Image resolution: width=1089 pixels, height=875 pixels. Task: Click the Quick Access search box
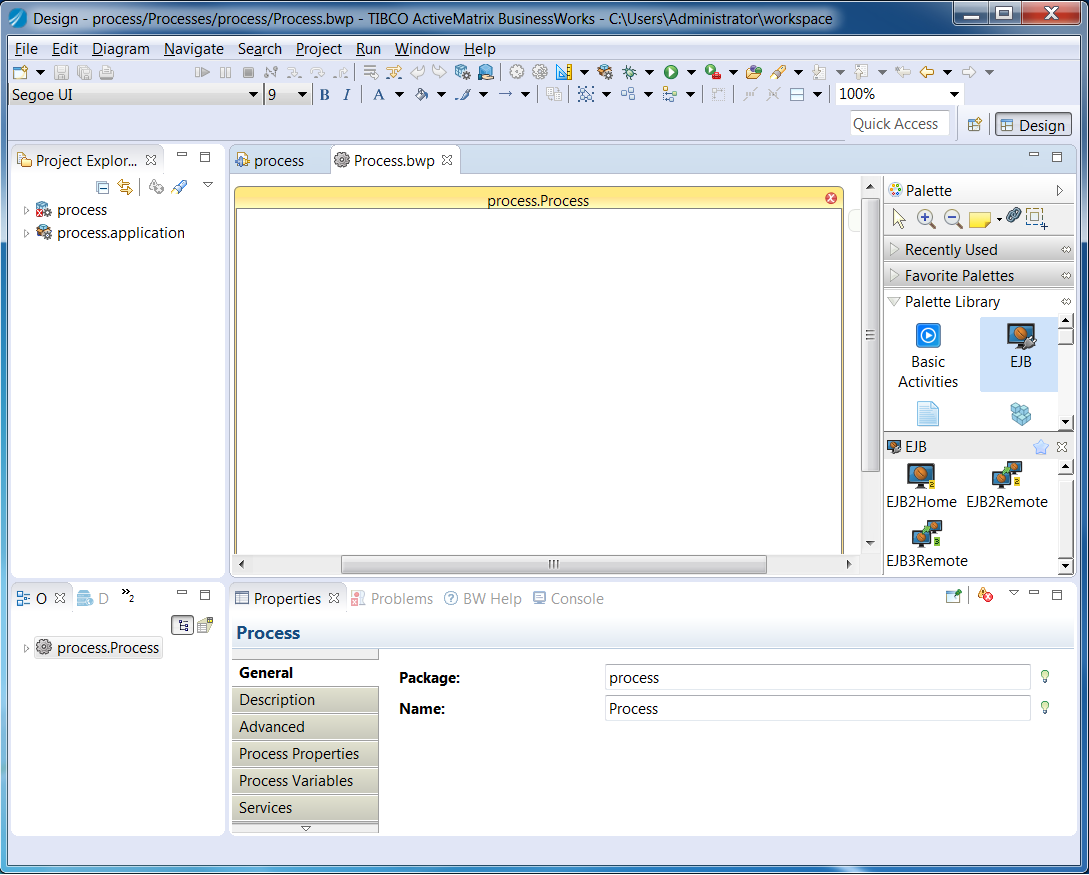tap(899, 124)
